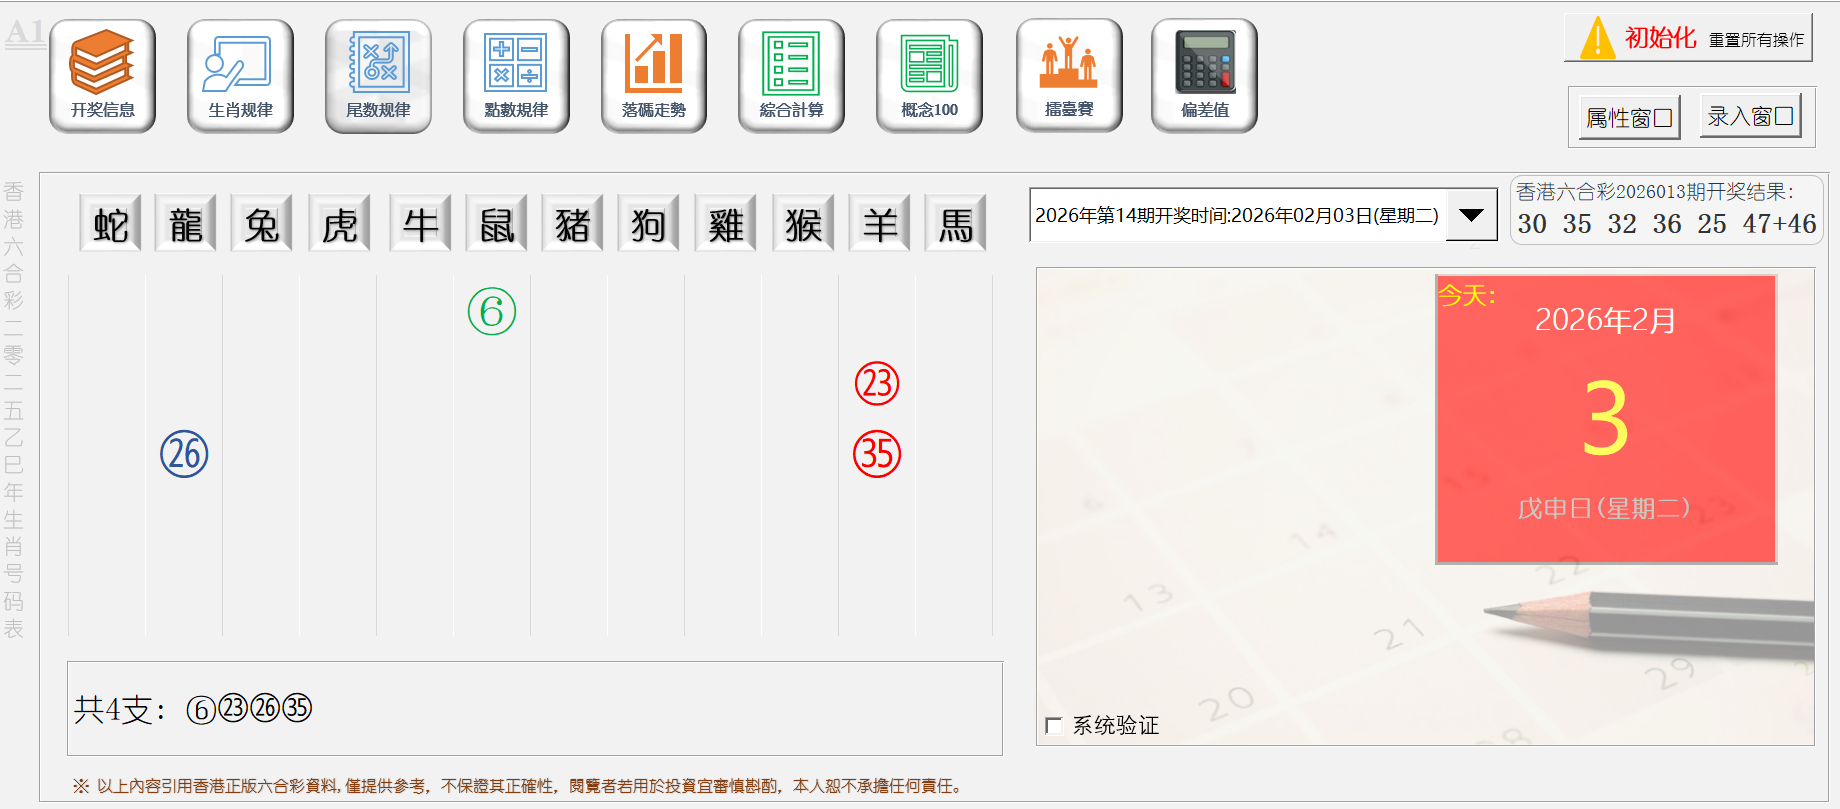Open the 綜合計算 calculation icon
The width and height of the screenshot is (1840, 809).
pyautogui.click(x=791, y=76)
